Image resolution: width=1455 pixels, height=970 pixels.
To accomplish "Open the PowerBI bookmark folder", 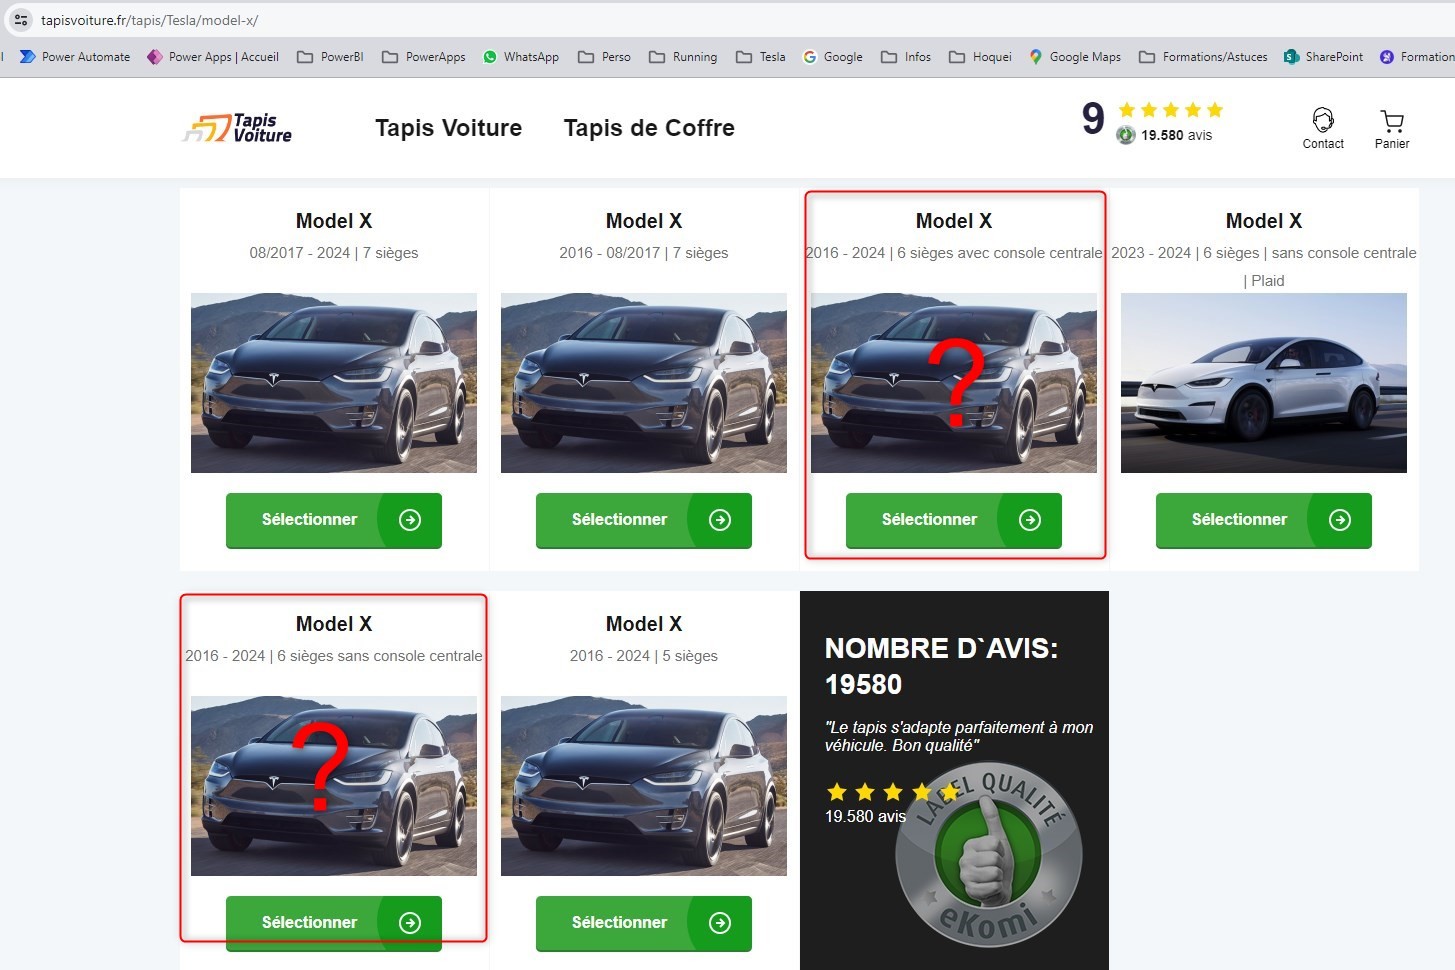I will pos(330,57).
